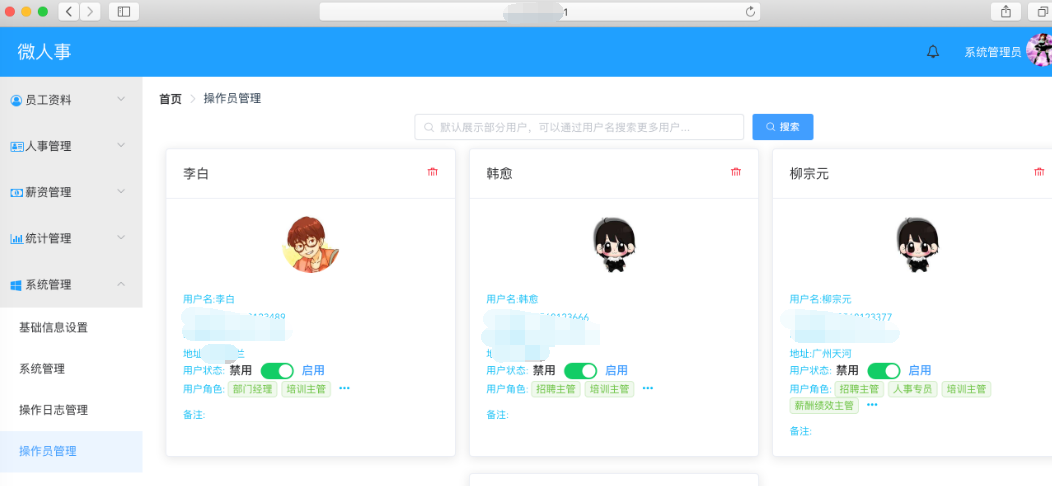Click the notification bell icon
Screen dimensions: 1052x486
933,52
